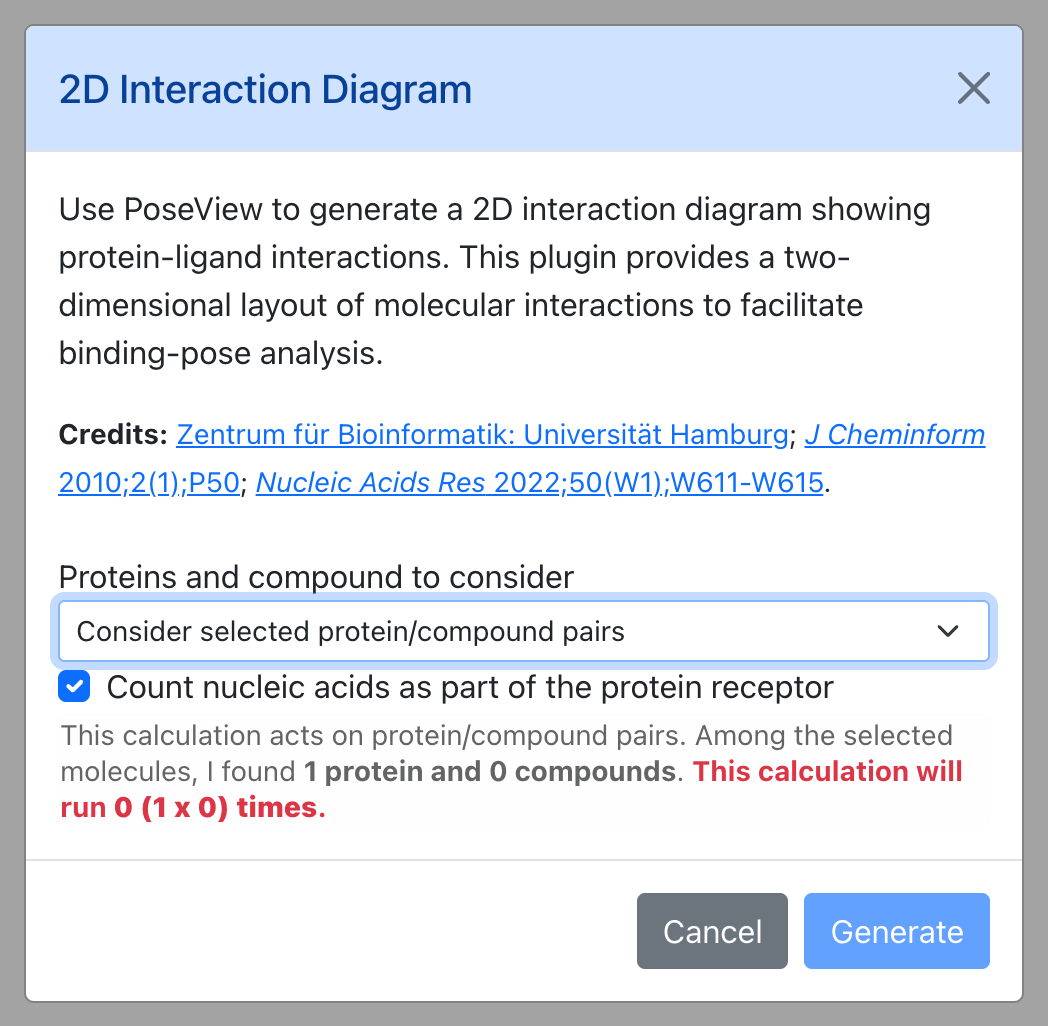Close the 2D Interaction Diagram dialog
The image size is (1048, 1026).
pyautogui.click(x=973, y=88)
